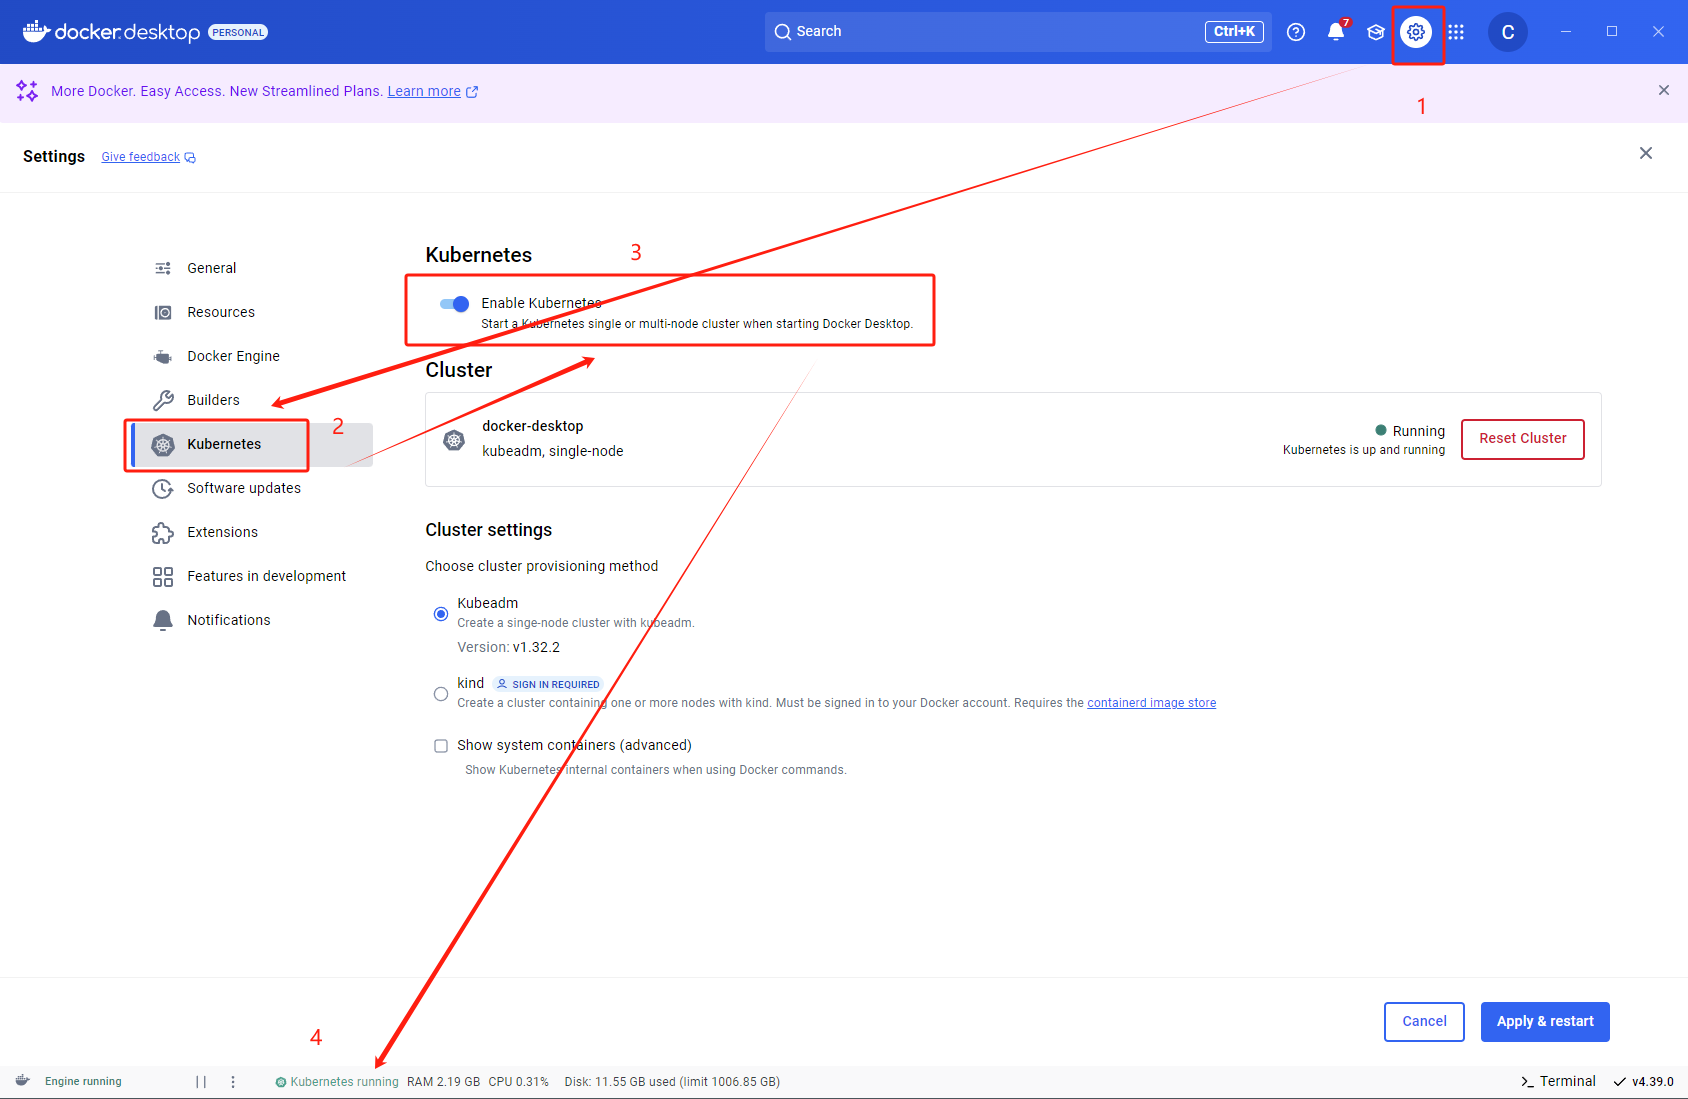Click the General settings icon
Image resolution: width=1688 pixels, height=1099 pixels.
tap(163, 268)
